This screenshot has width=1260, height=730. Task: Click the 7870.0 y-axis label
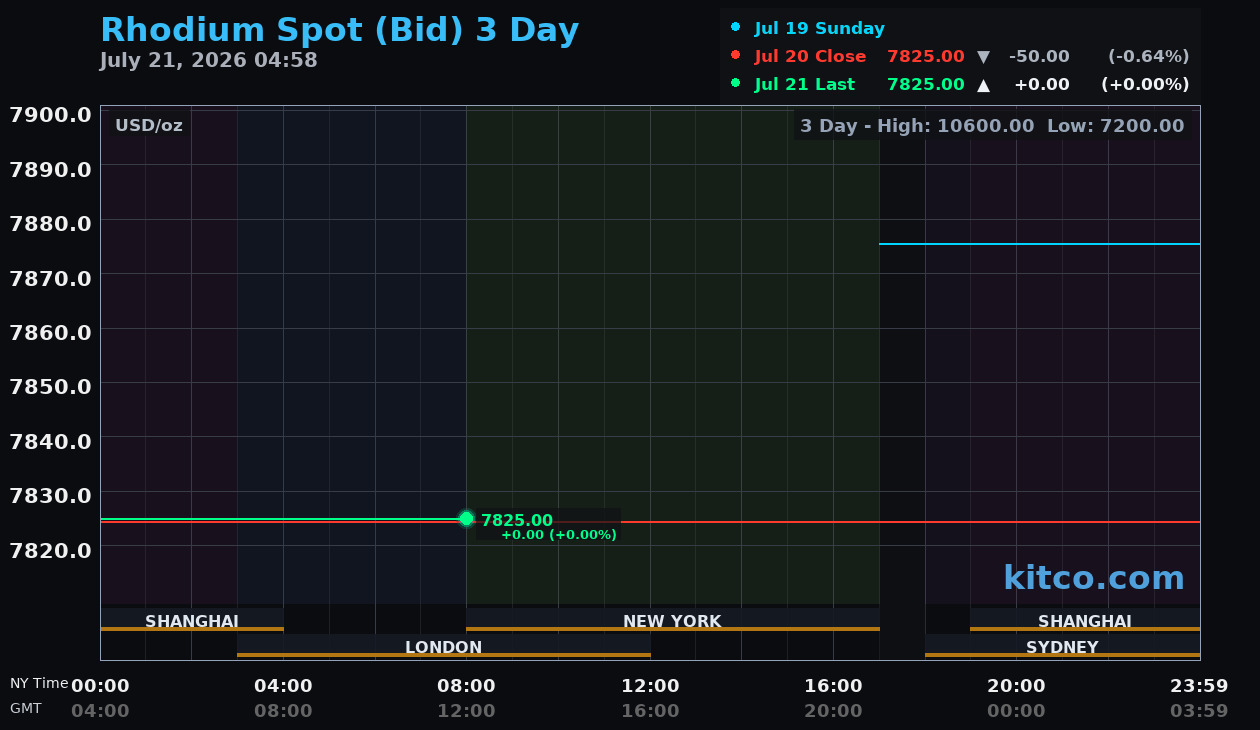click(x=50, y=277)
